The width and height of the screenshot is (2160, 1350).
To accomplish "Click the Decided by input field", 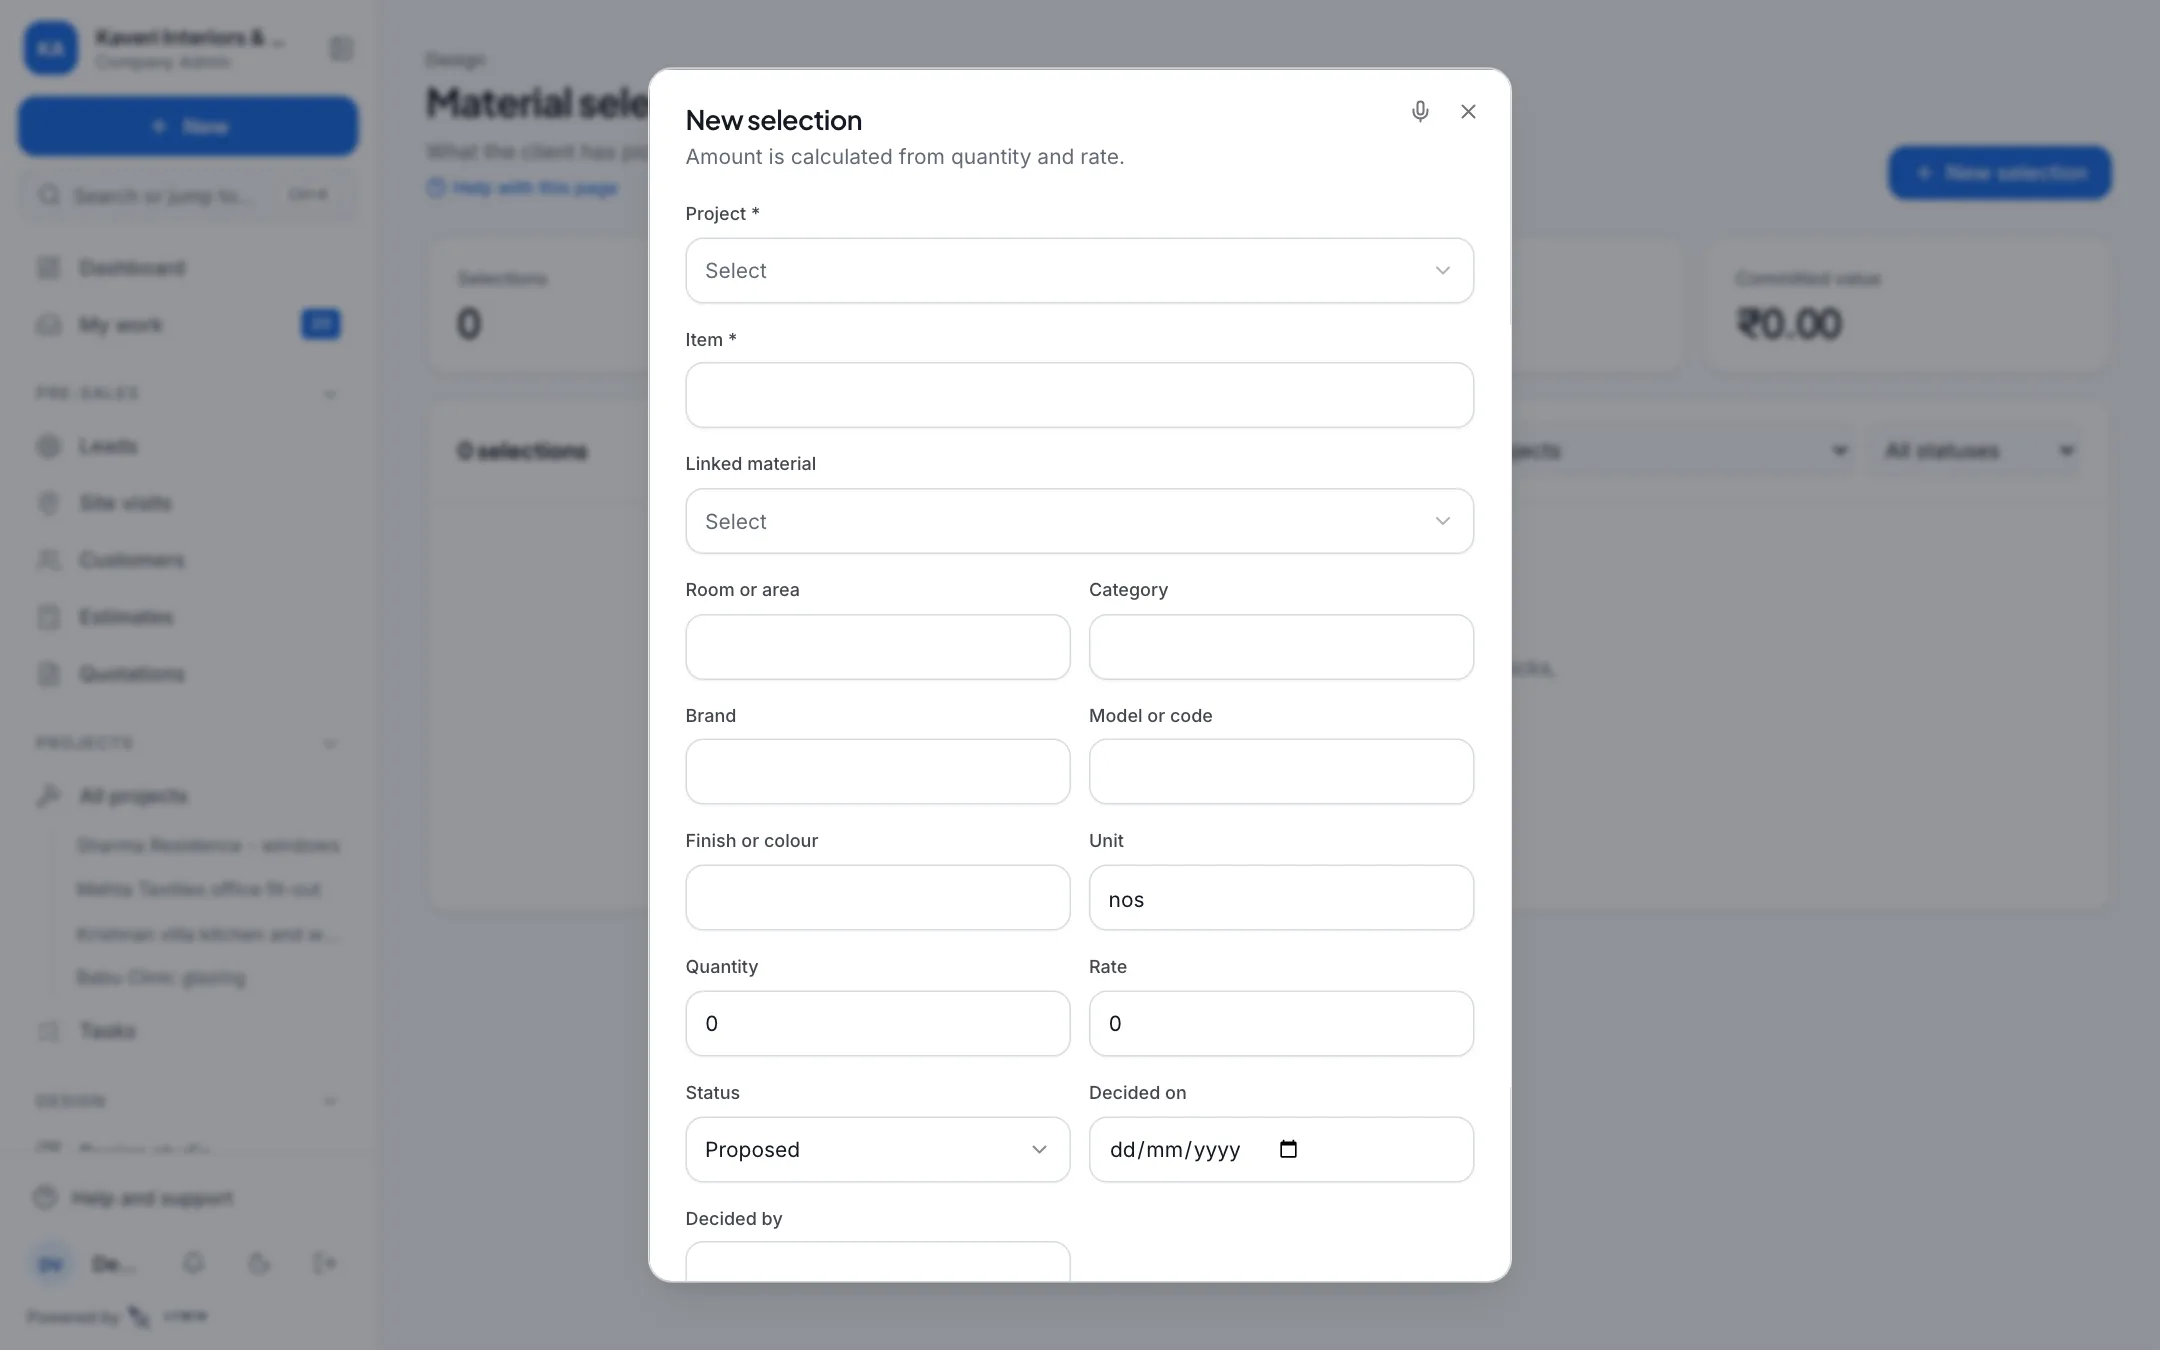I will click(877, 1262).
